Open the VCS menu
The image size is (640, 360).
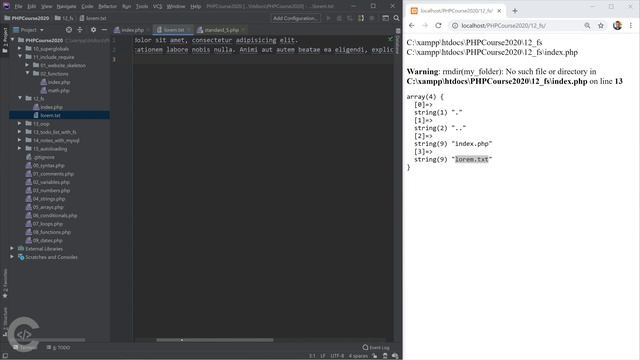pos(157,7)
